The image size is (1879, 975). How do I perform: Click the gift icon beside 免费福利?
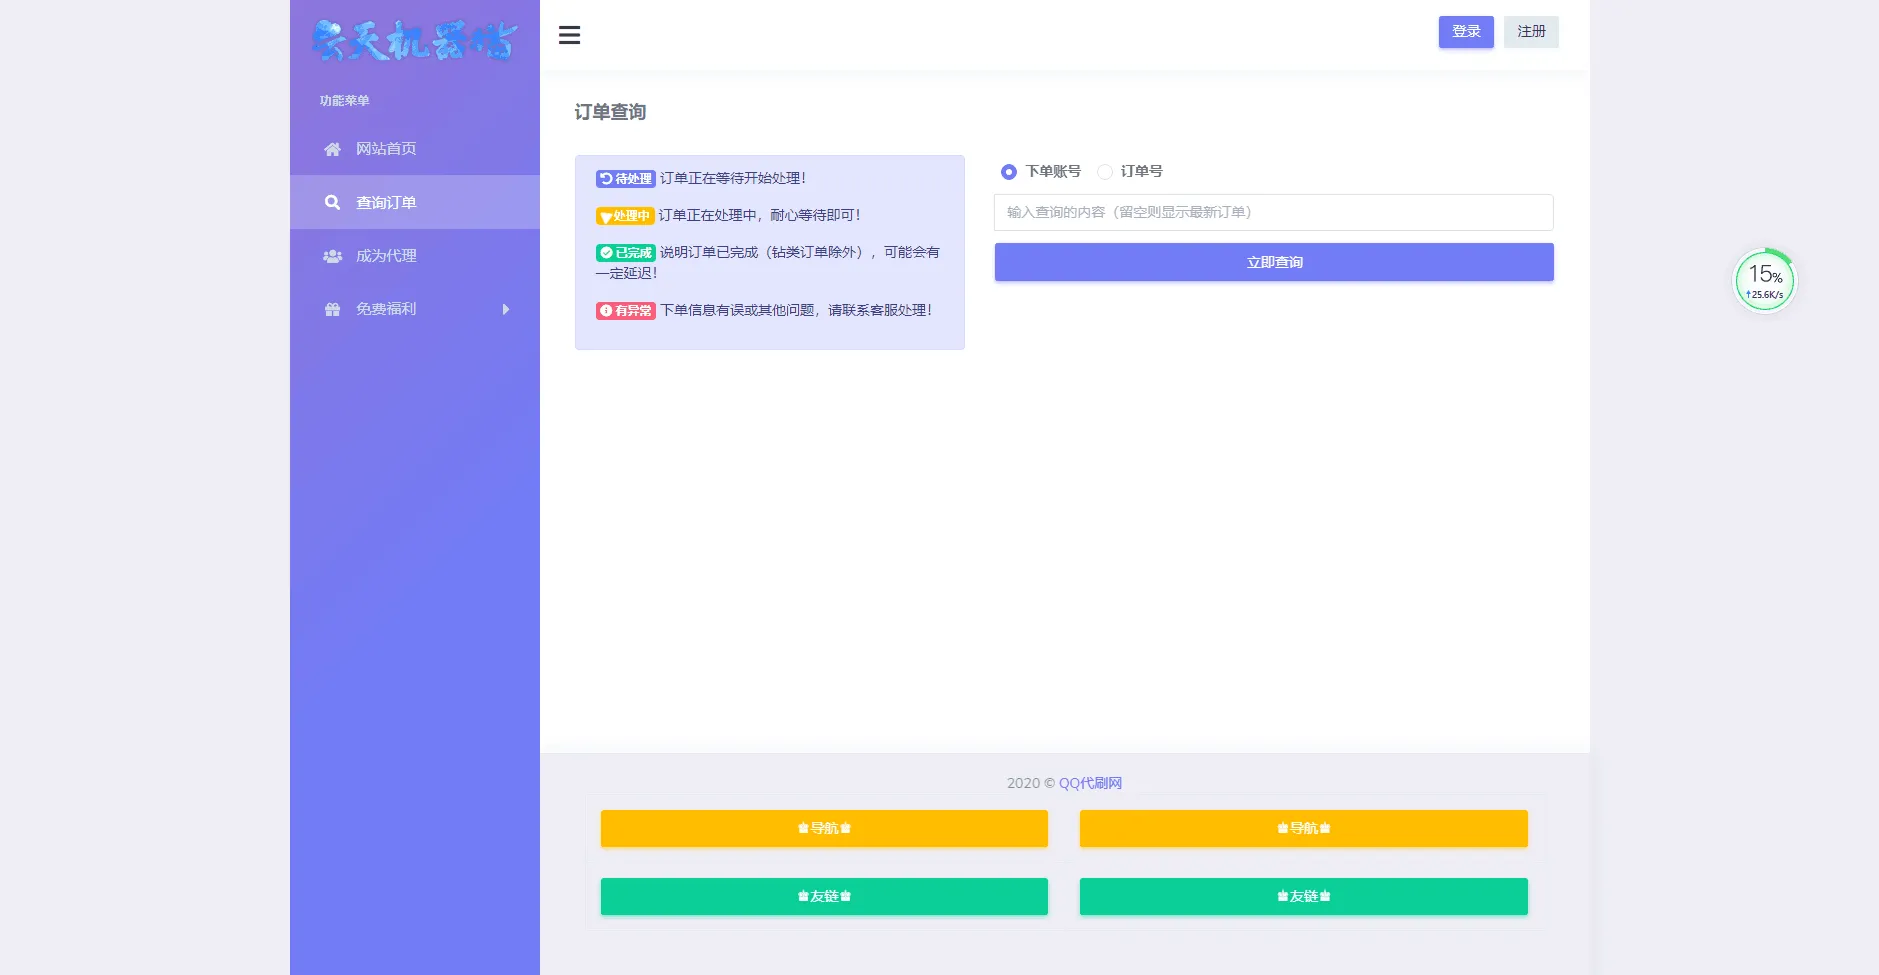pos(332,310)
